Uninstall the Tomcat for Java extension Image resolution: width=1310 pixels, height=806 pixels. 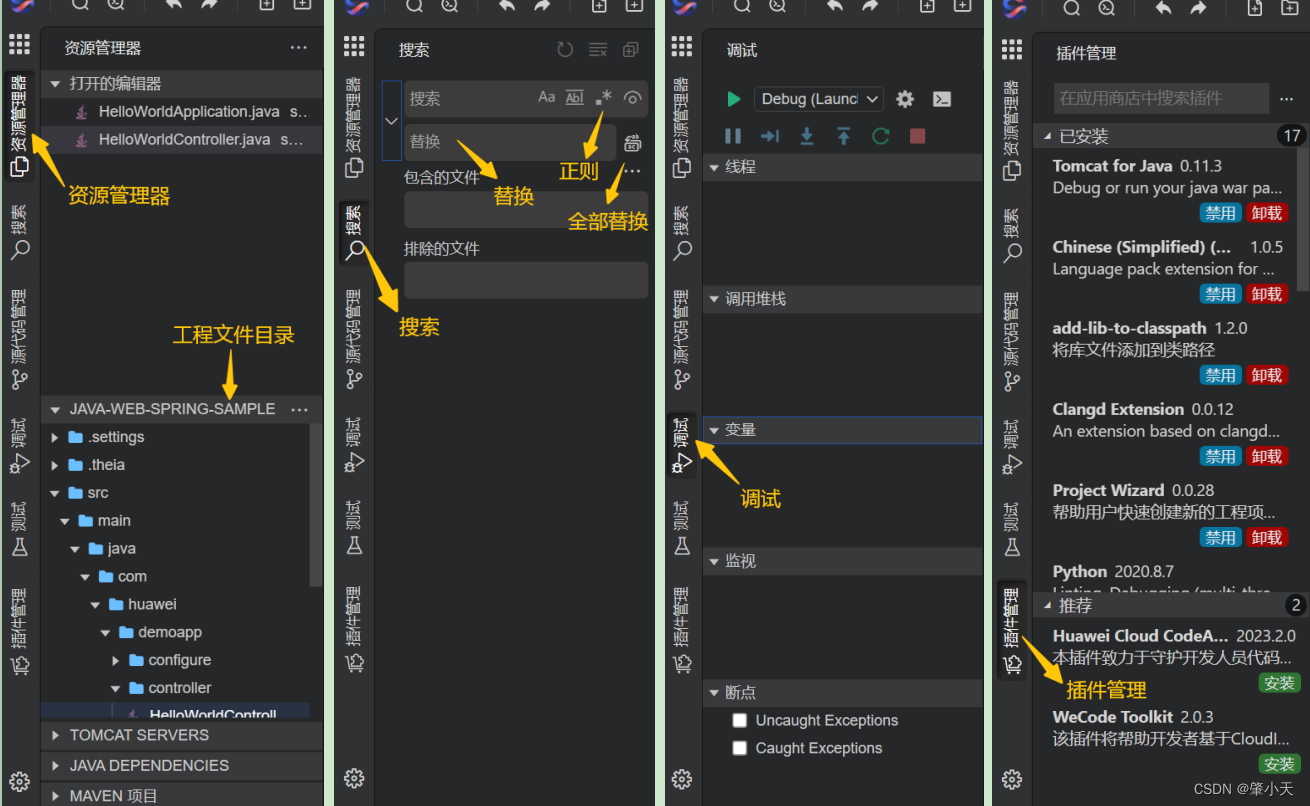(x=1266, y=212)
